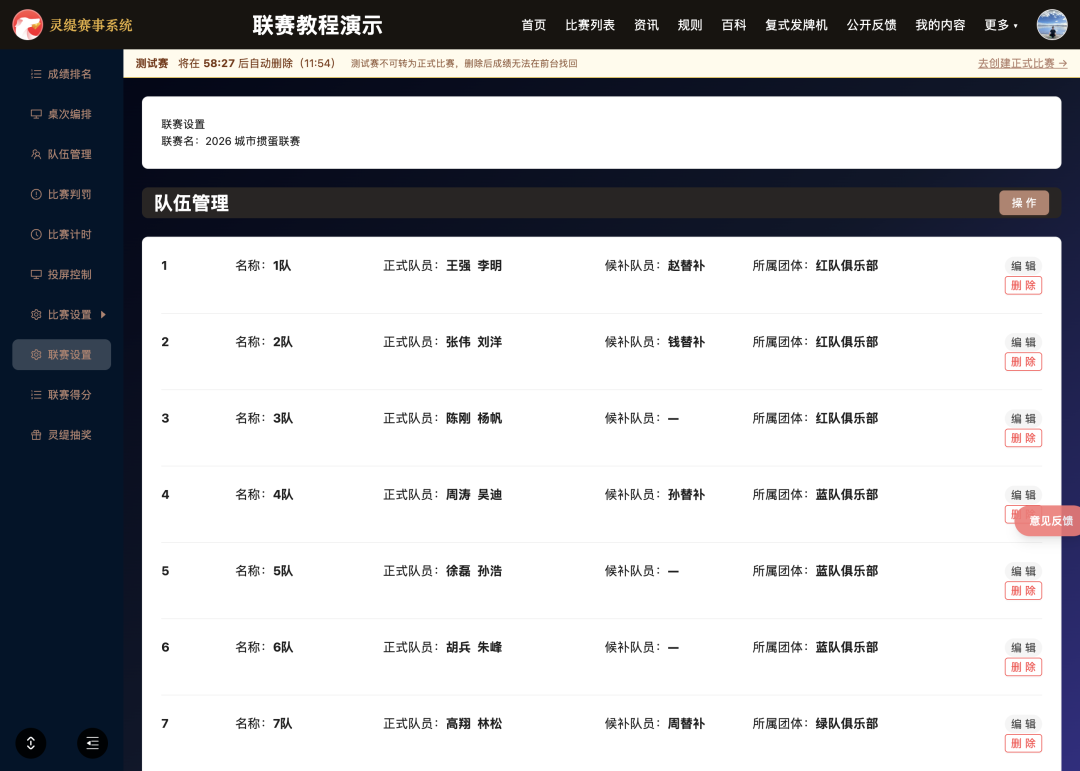1080x771 pixels.
Task: Select 成绩排名 sidebar label
Action: pos(70,74)
